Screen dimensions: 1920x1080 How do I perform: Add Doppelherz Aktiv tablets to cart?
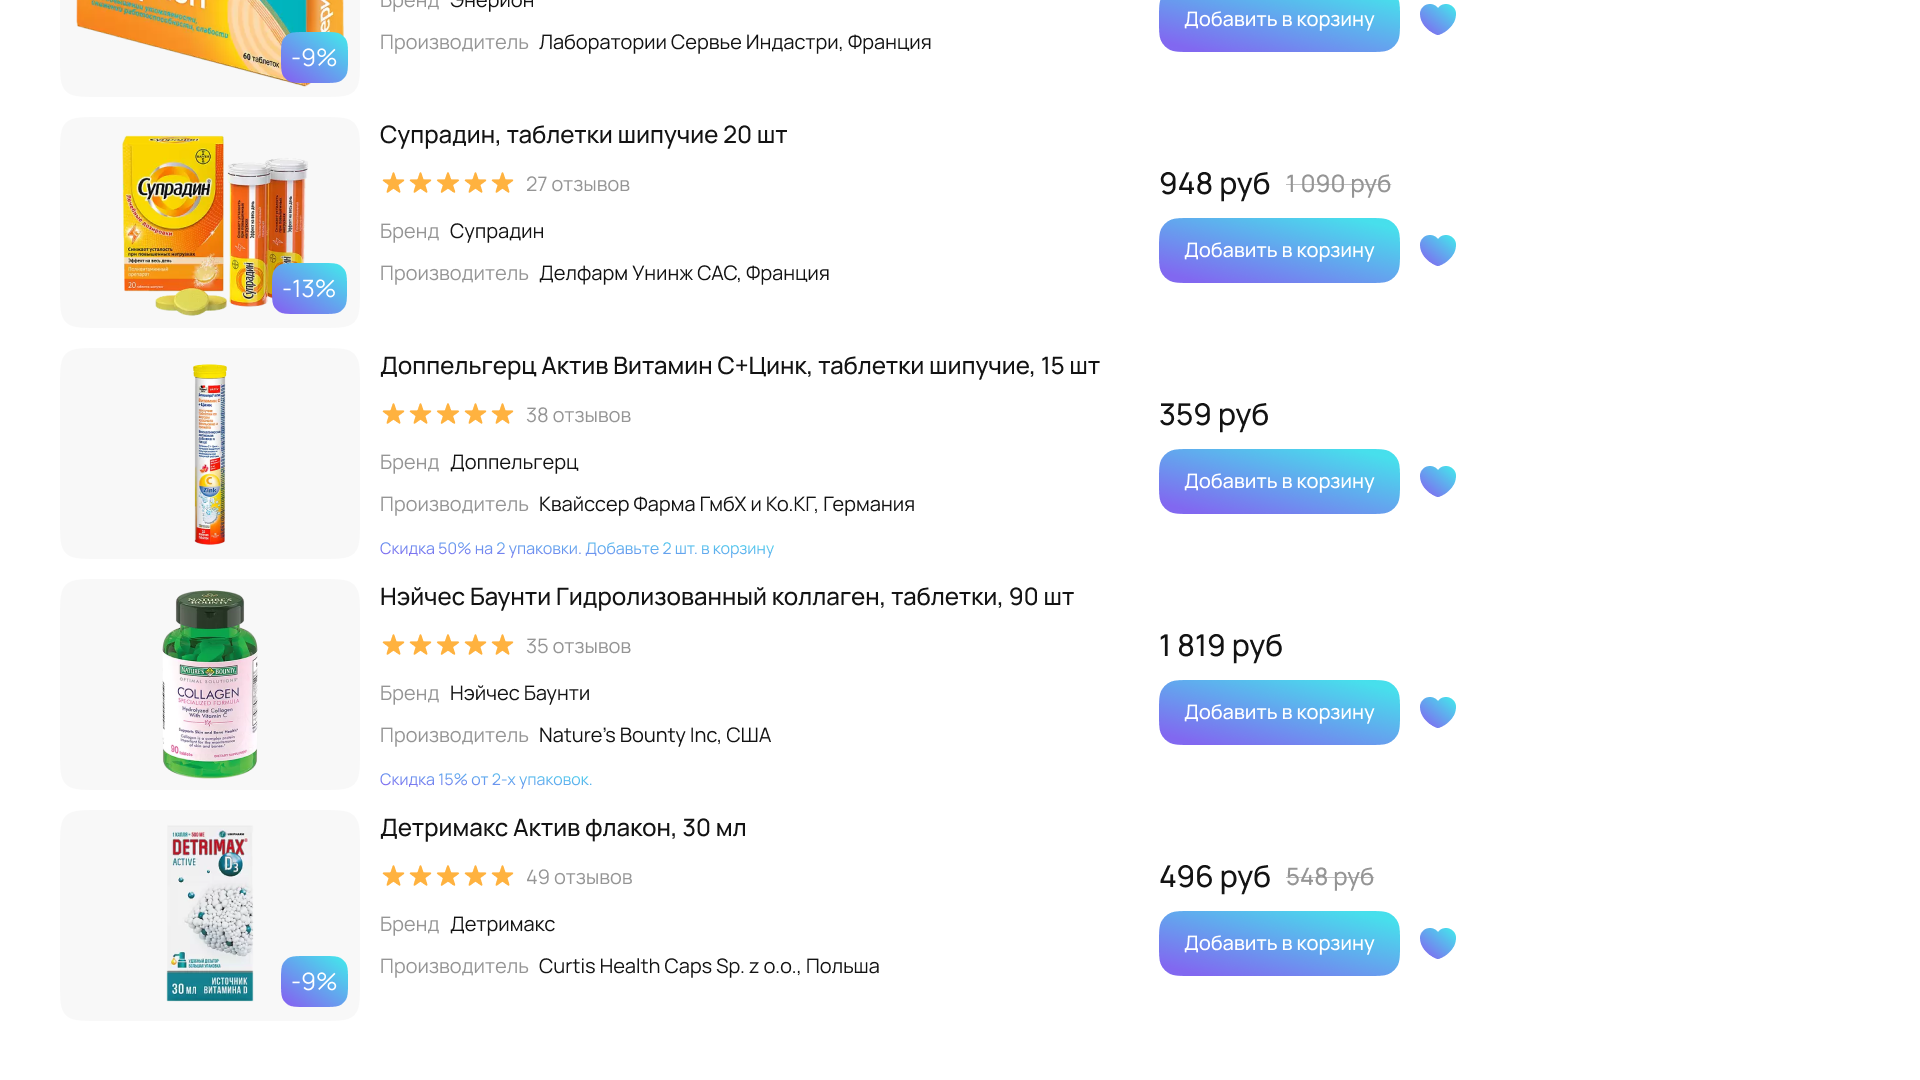(1278, 481)
